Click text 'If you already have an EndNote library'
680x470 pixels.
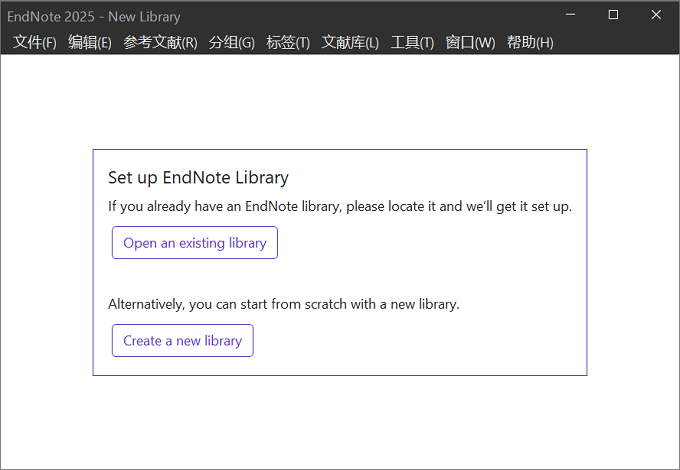point(225,206)
